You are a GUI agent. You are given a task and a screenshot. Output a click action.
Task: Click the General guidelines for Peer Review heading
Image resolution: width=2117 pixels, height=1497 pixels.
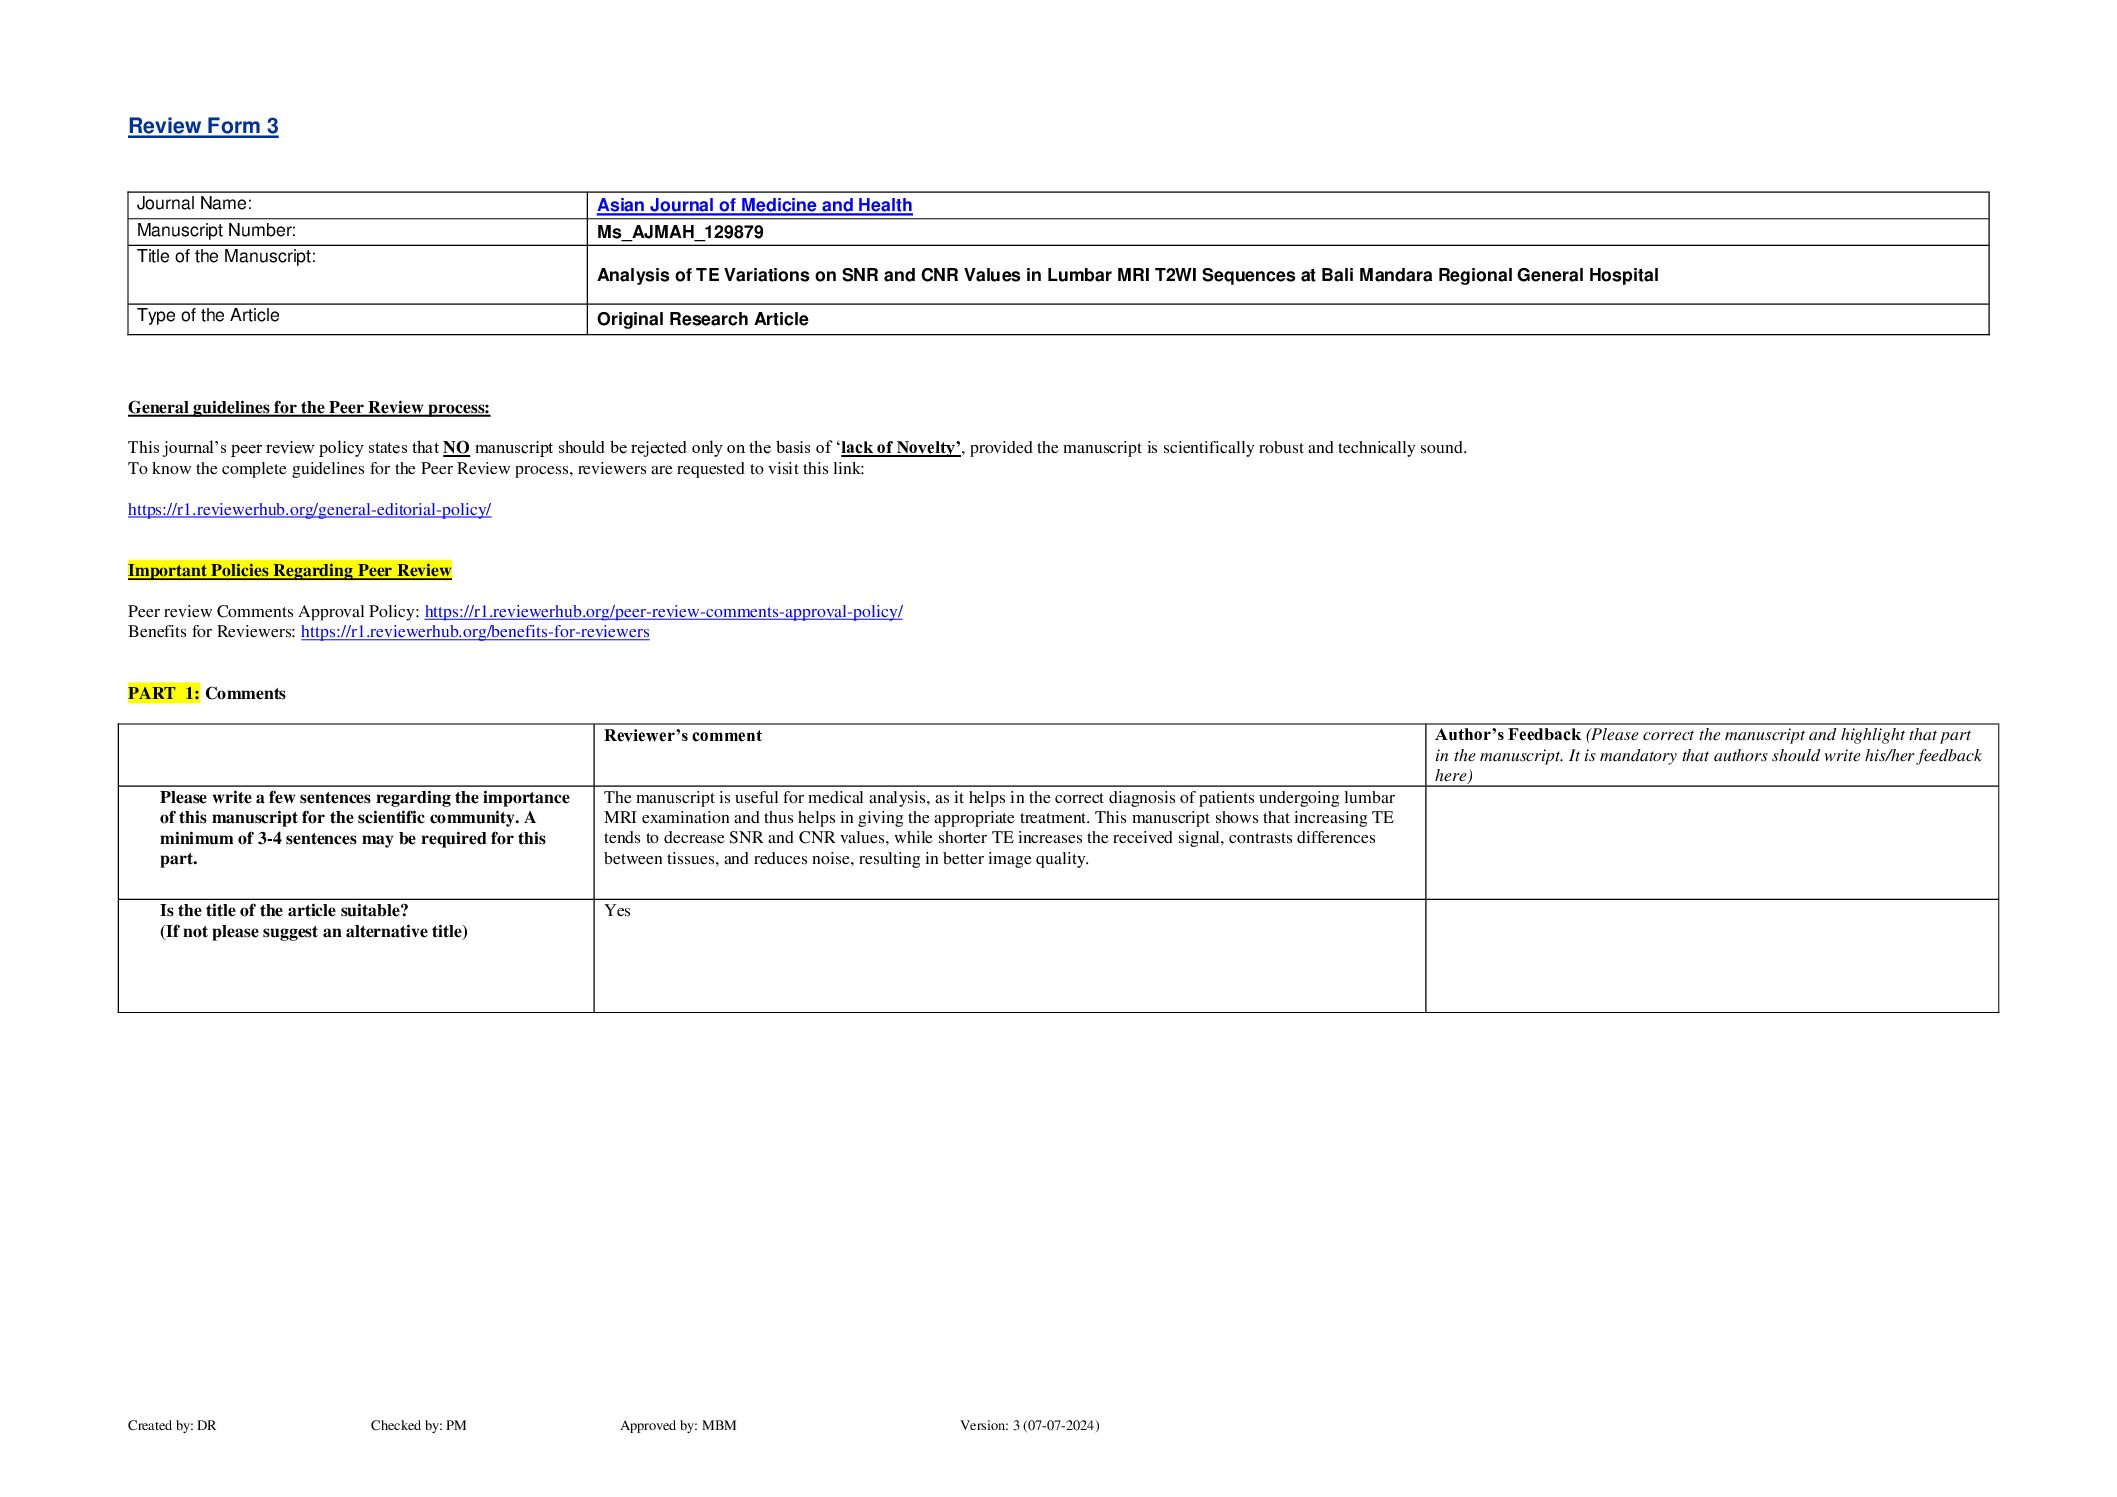pyautogui.click(x=308, y=408)
